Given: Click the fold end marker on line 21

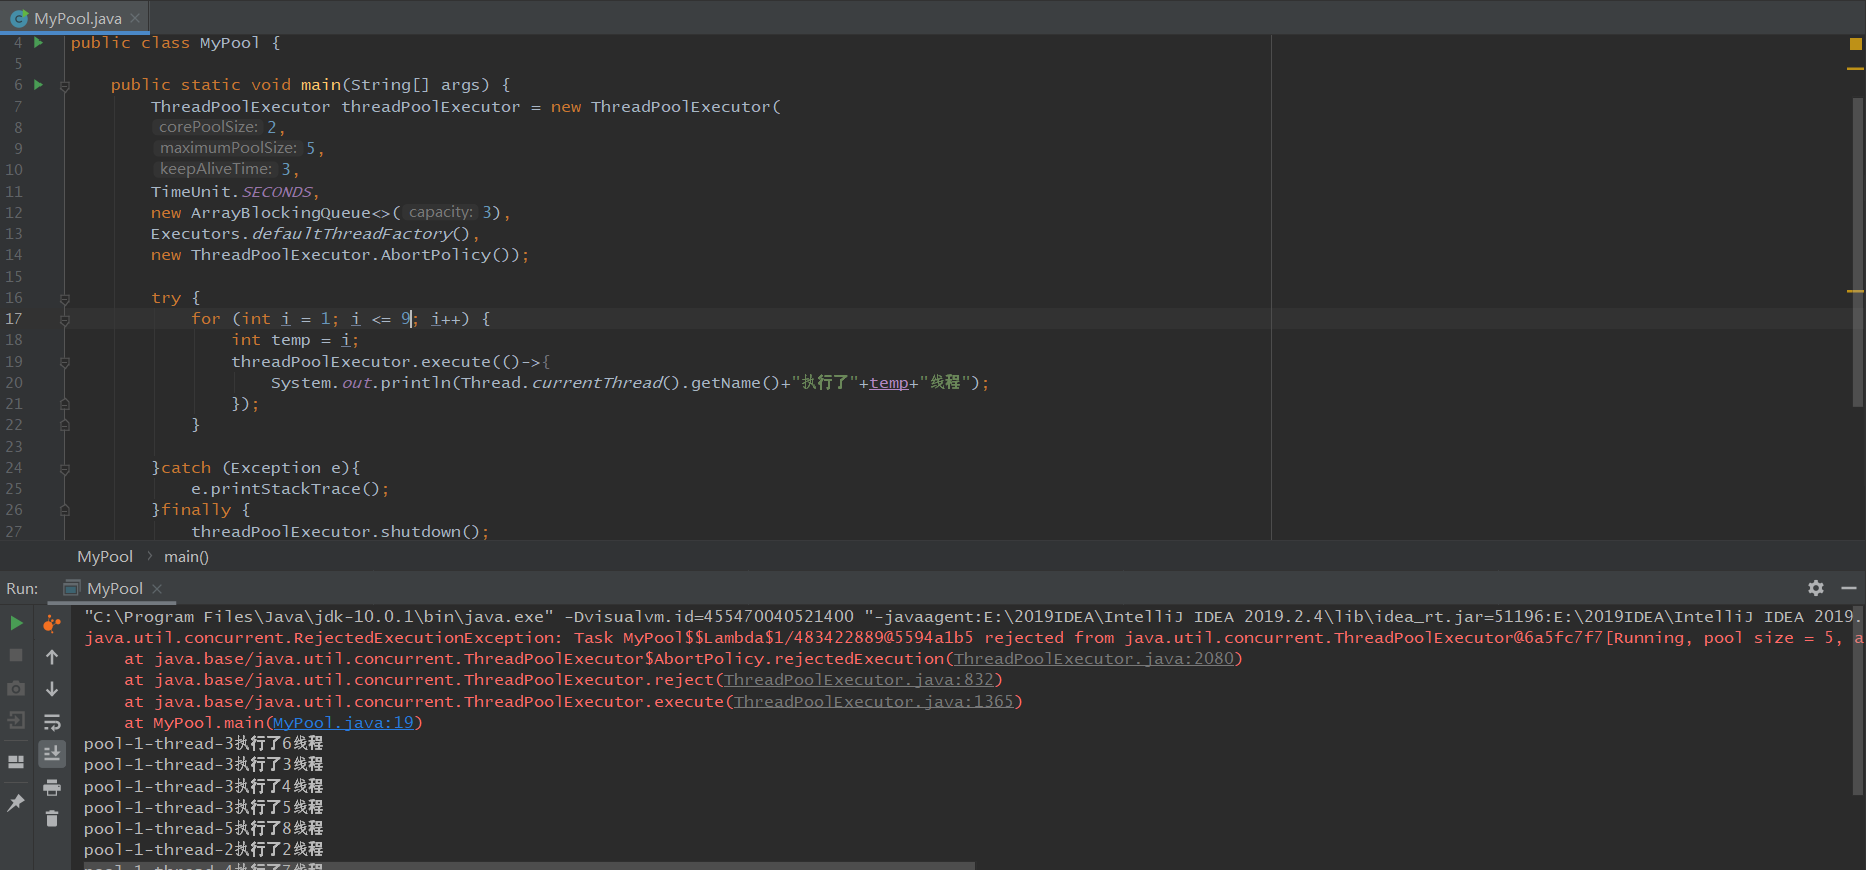Looking at the screenshot, I should 64,404.
